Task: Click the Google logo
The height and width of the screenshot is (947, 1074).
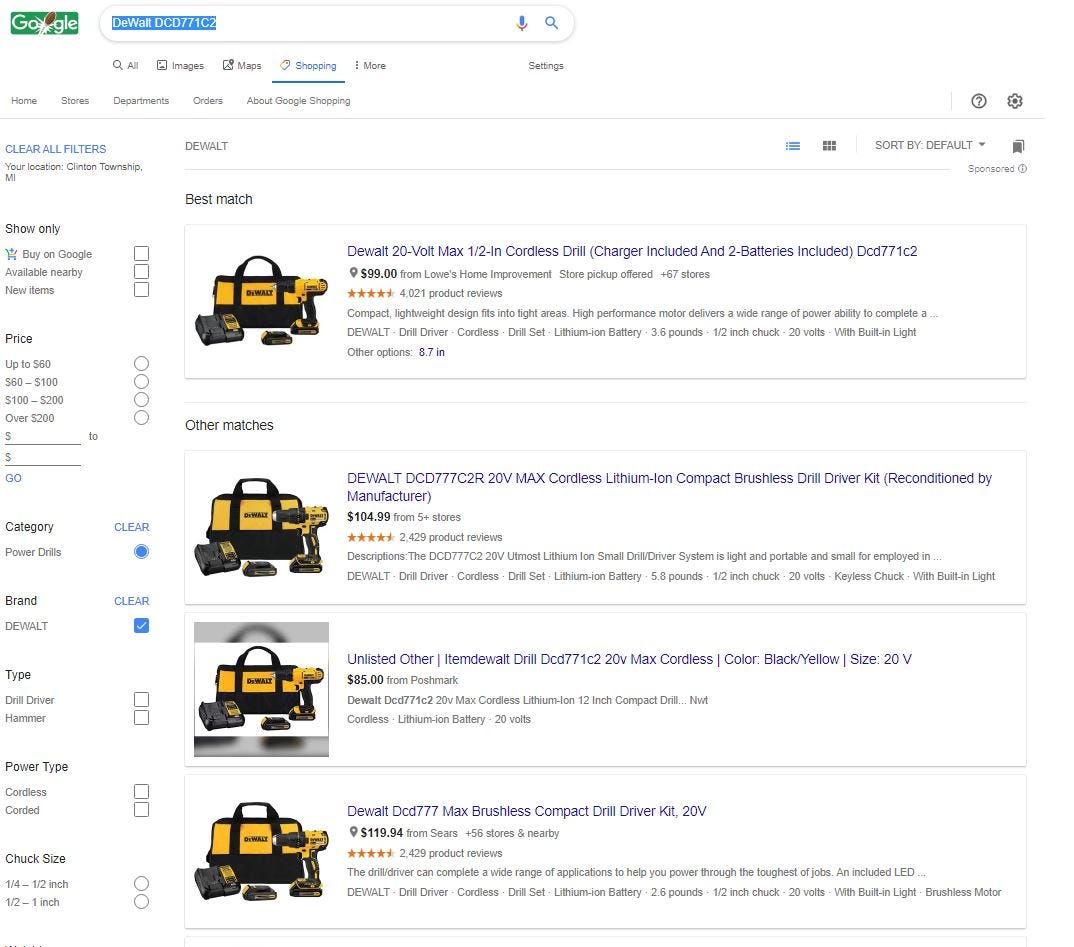Action: 45,23
